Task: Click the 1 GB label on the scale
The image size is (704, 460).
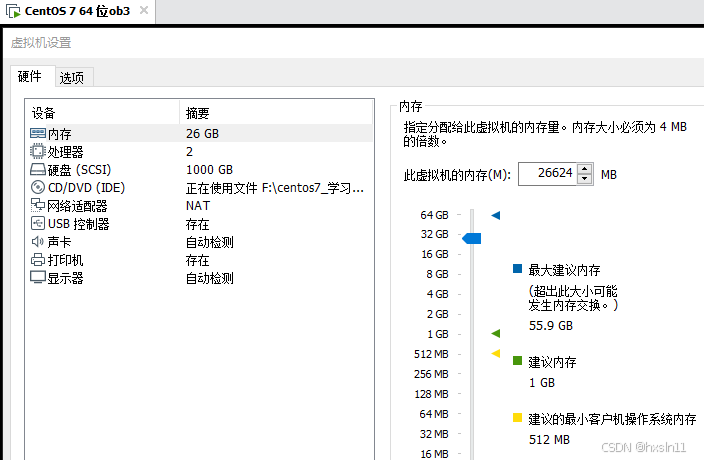Action: coord(438,334)
